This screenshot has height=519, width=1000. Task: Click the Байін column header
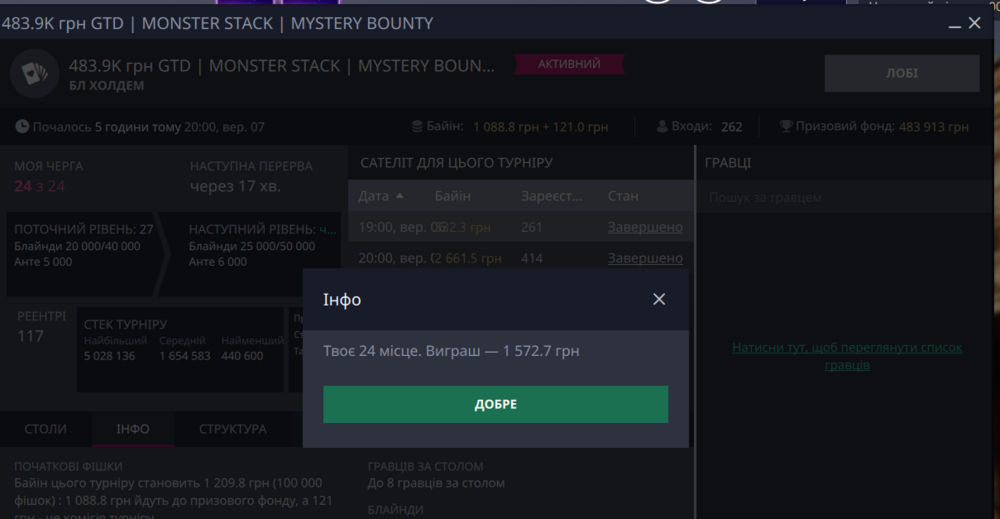point(452,196)
